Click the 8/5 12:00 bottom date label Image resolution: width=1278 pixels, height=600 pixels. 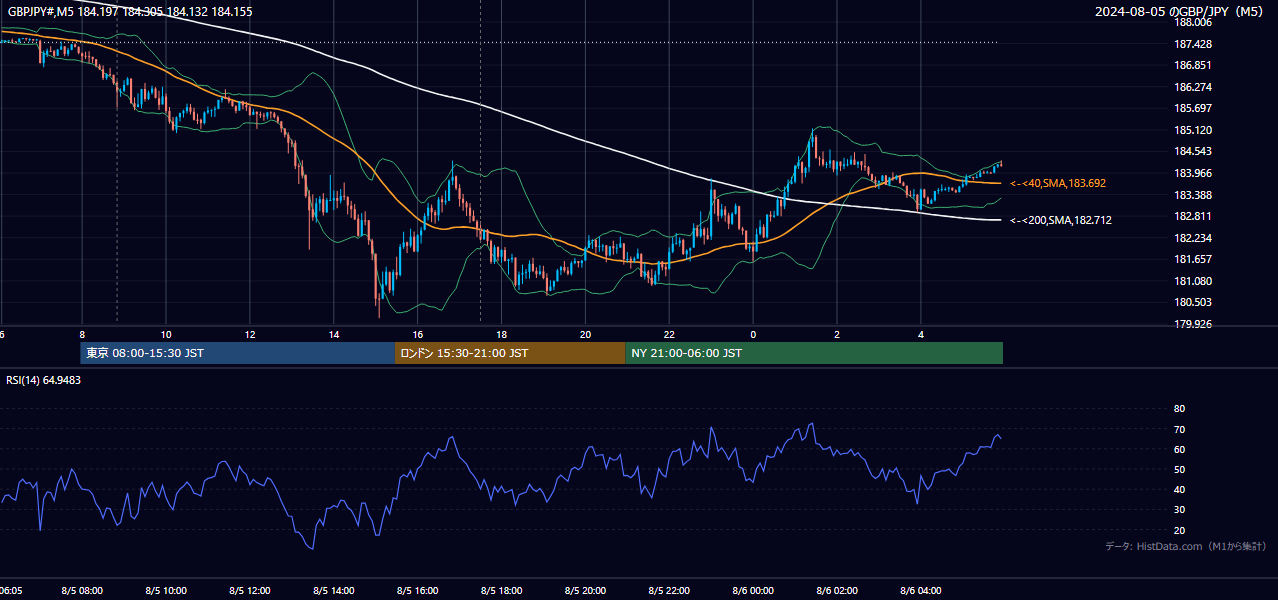tap(250, 591)
